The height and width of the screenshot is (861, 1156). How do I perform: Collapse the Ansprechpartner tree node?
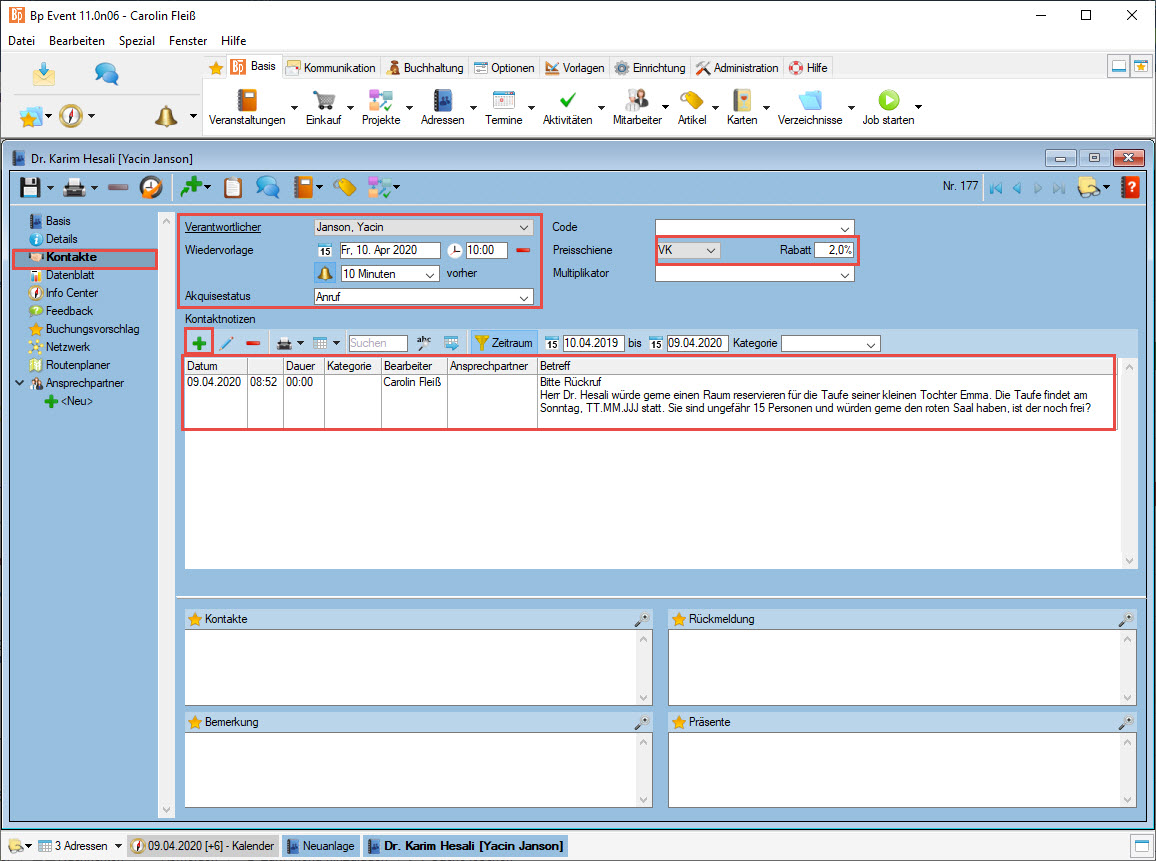click(20, 383)
